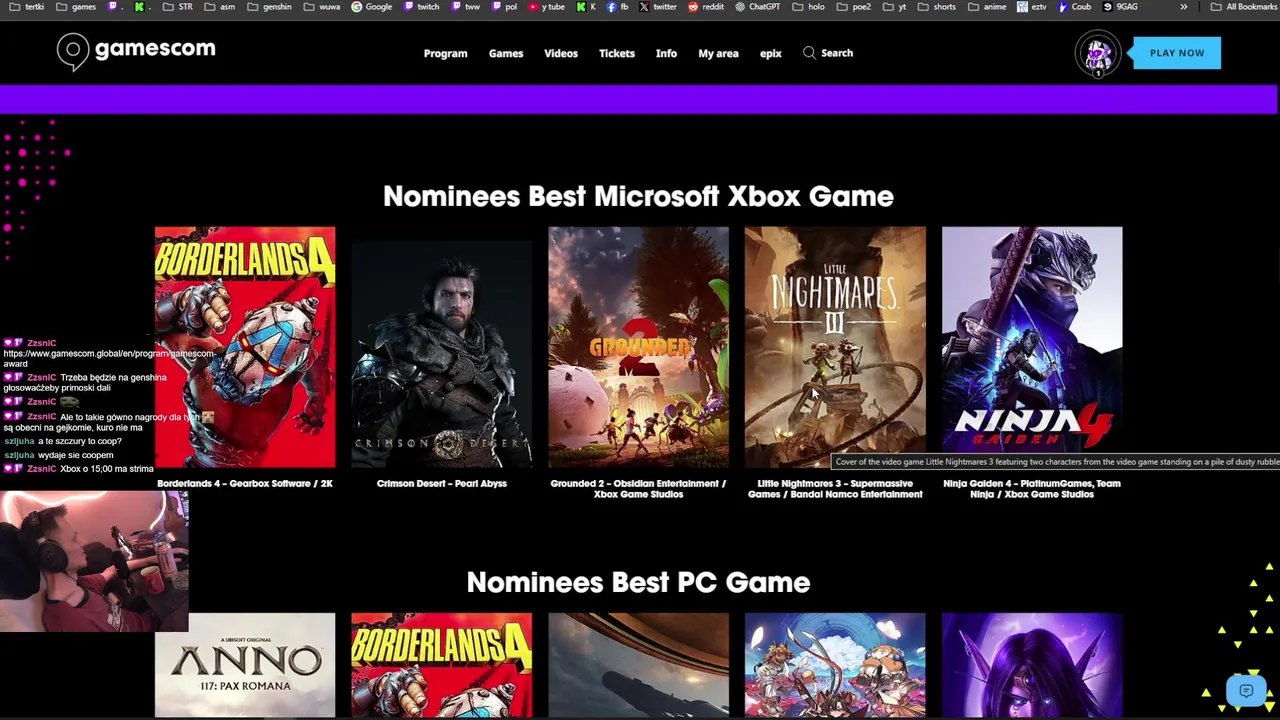Open the Anno 117: Pax Romana cover

point(245,665)
